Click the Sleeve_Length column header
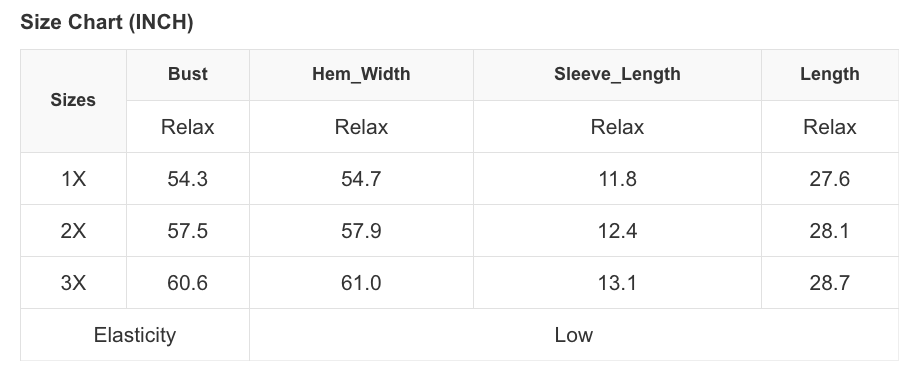This screenshot has width=922, height=388. point(617,74)
